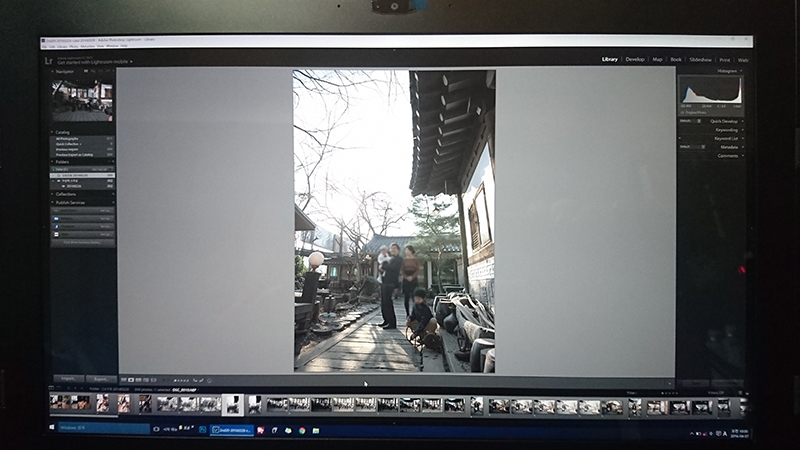Switch to the Develop module
The height and width of the screenshot is (450, 800).
click(635, 59)
